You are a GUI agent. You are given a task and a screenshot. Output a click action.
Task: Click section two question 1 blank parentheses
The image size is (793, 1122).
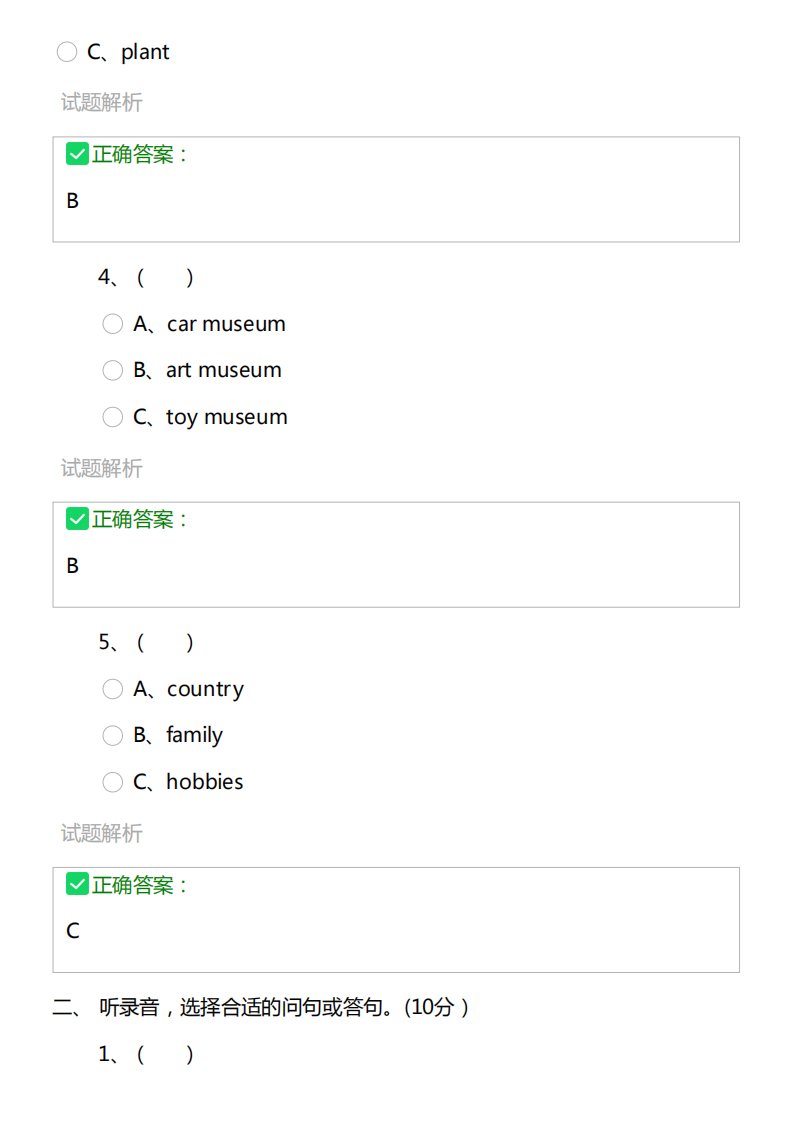[x=165, y=1054]
